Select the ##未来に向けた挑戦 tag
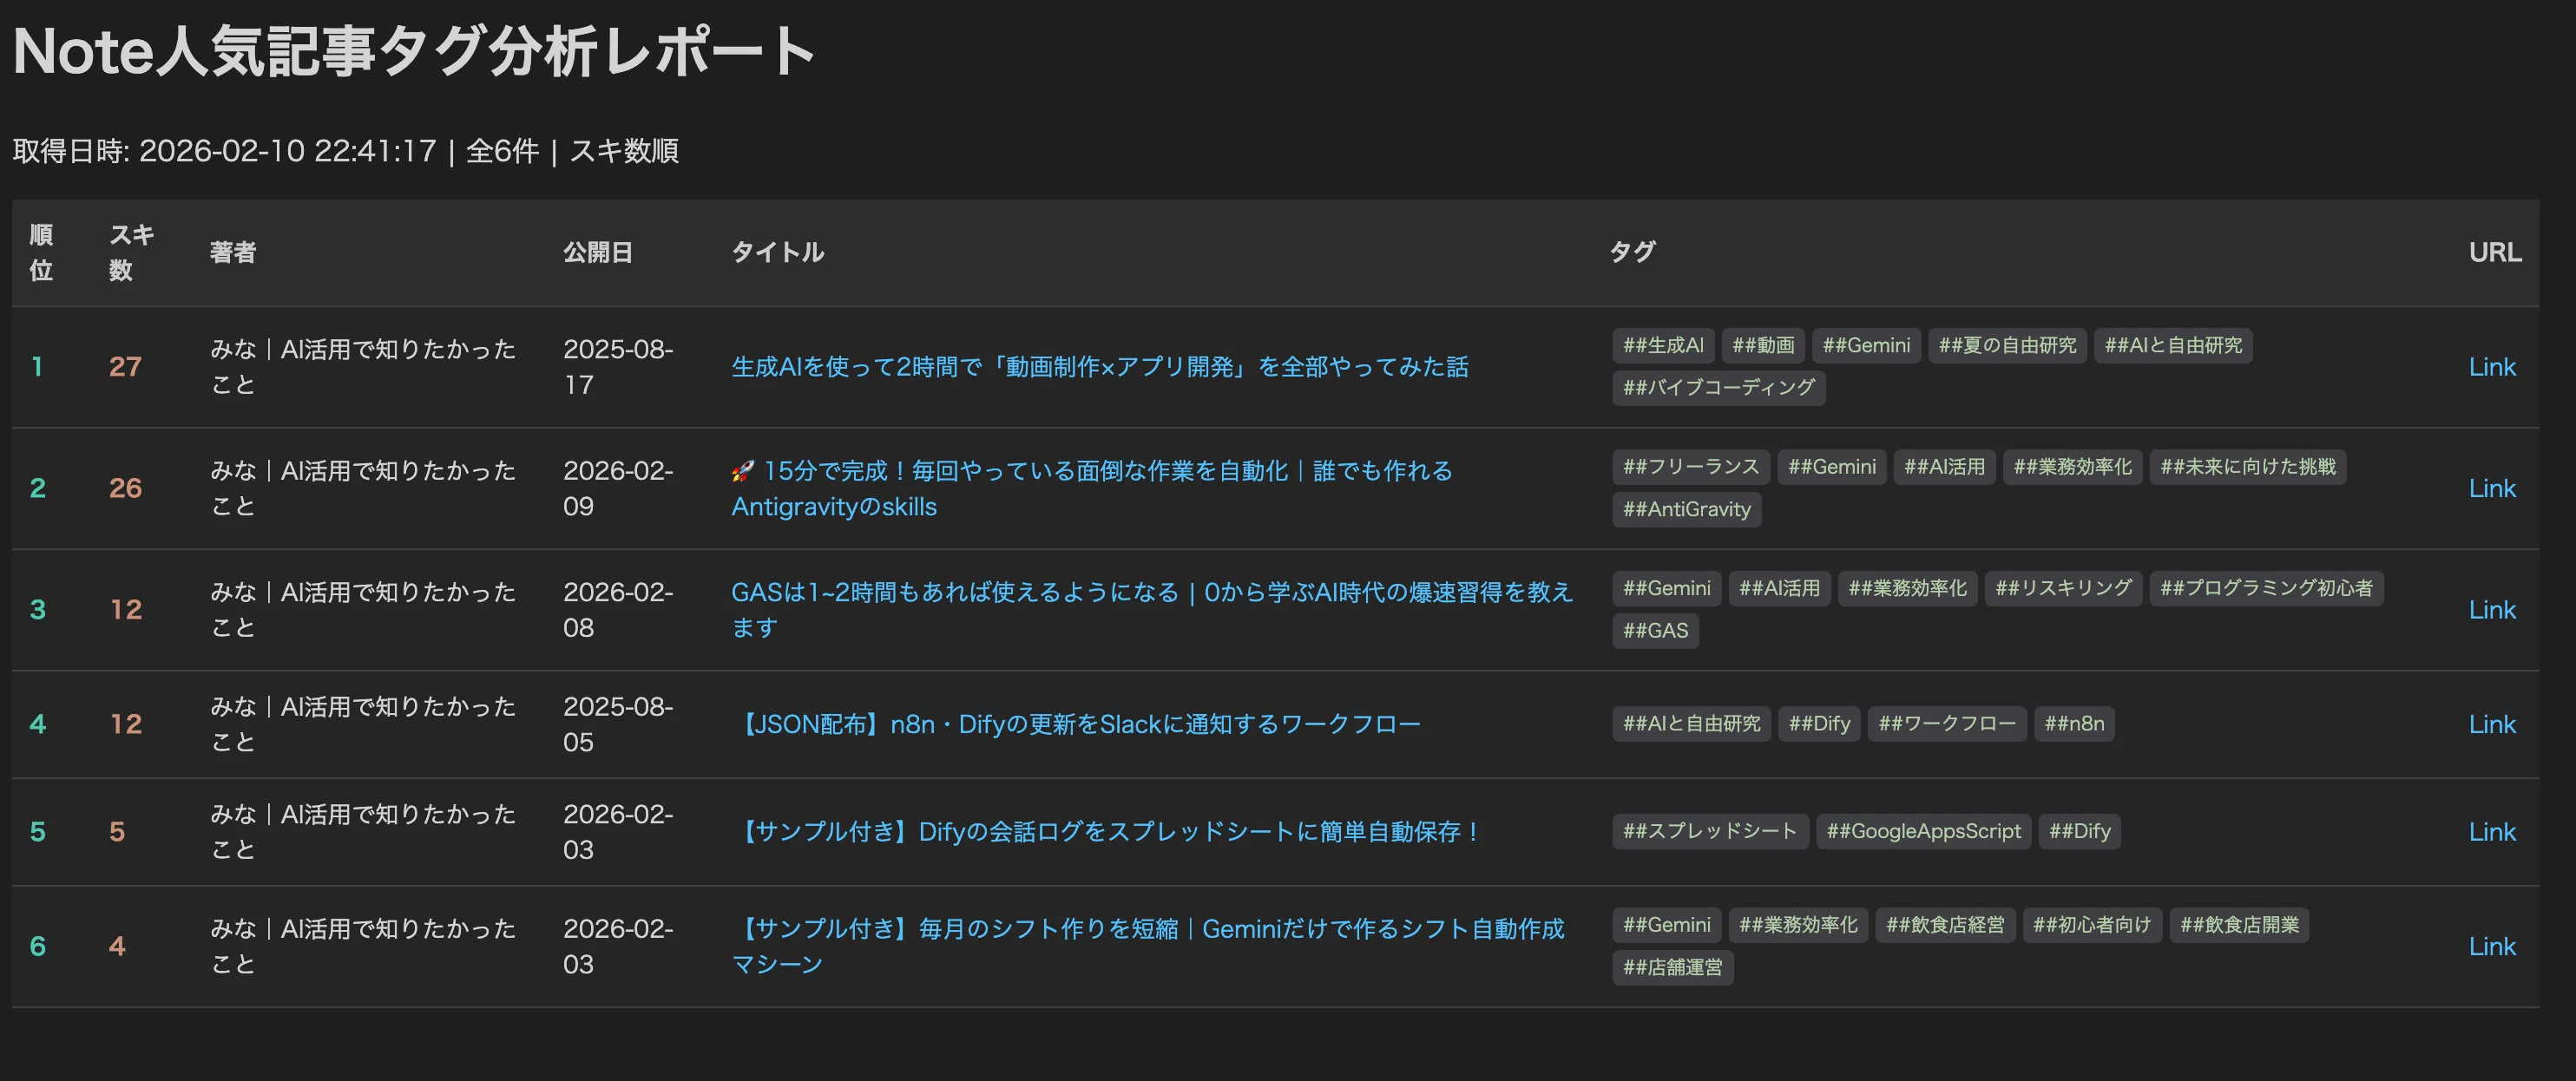Viewport: 2576px width, 1081px height. (2247, 467)
